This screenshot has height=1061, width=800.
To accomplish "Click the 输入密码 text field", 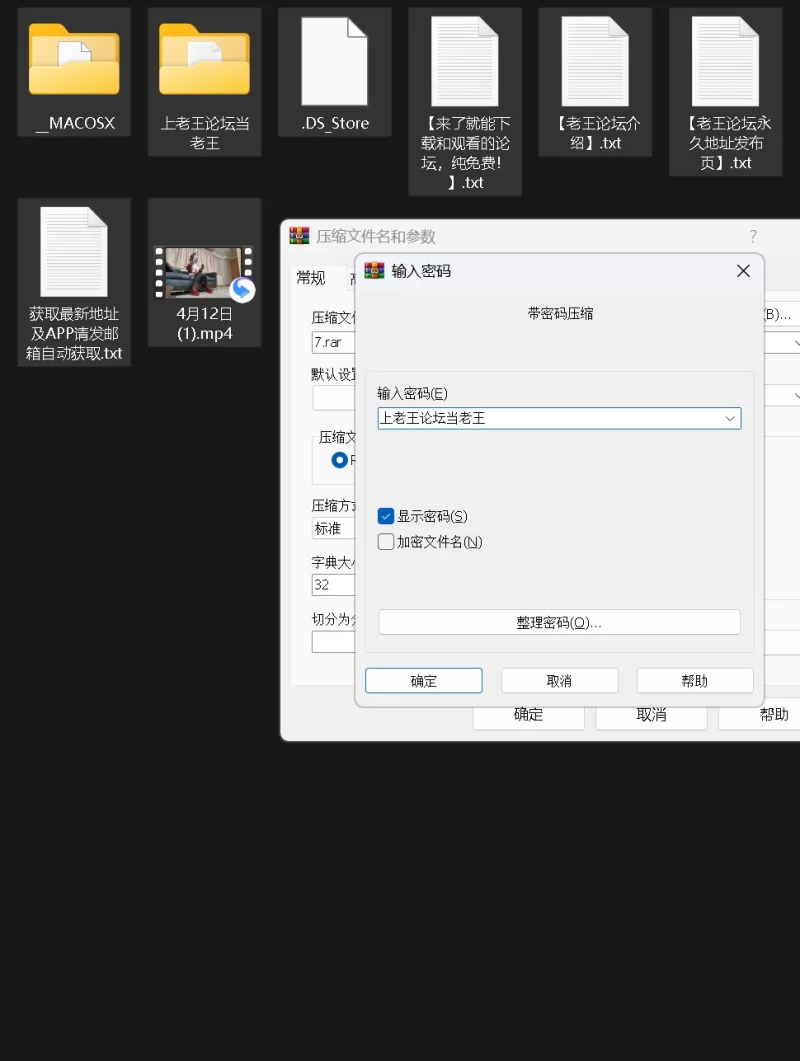I will [548, 419].
